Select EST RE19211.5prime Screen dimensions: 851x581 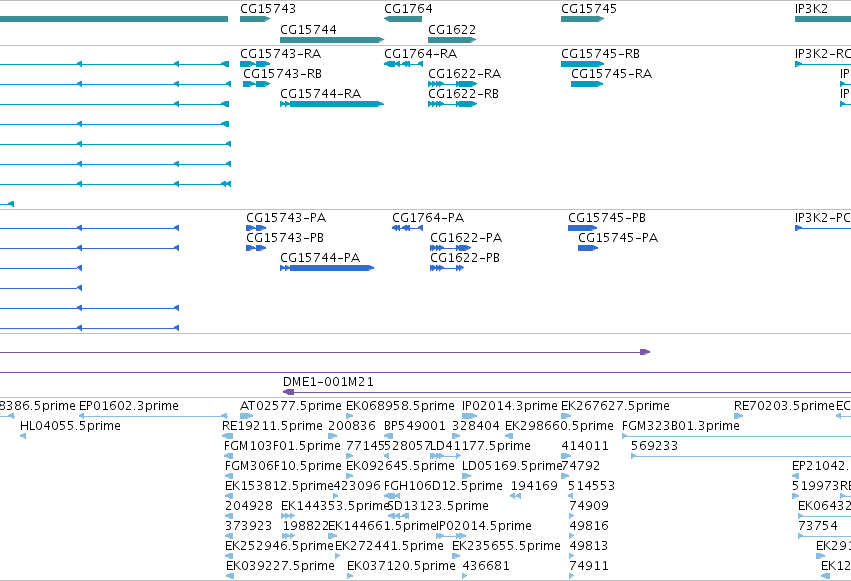272,426
